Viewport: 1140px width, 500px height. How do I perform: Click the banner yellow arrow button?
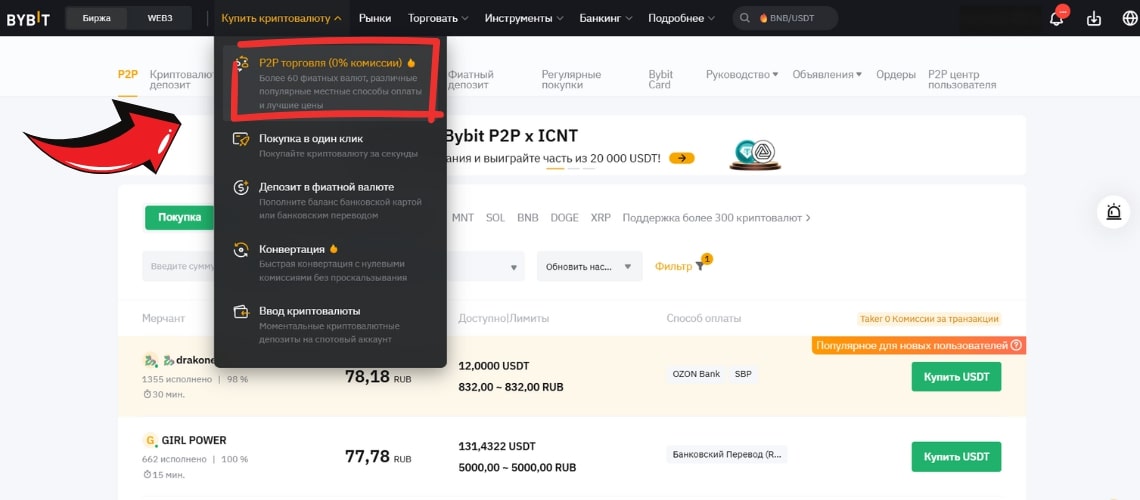pos(682,158)
